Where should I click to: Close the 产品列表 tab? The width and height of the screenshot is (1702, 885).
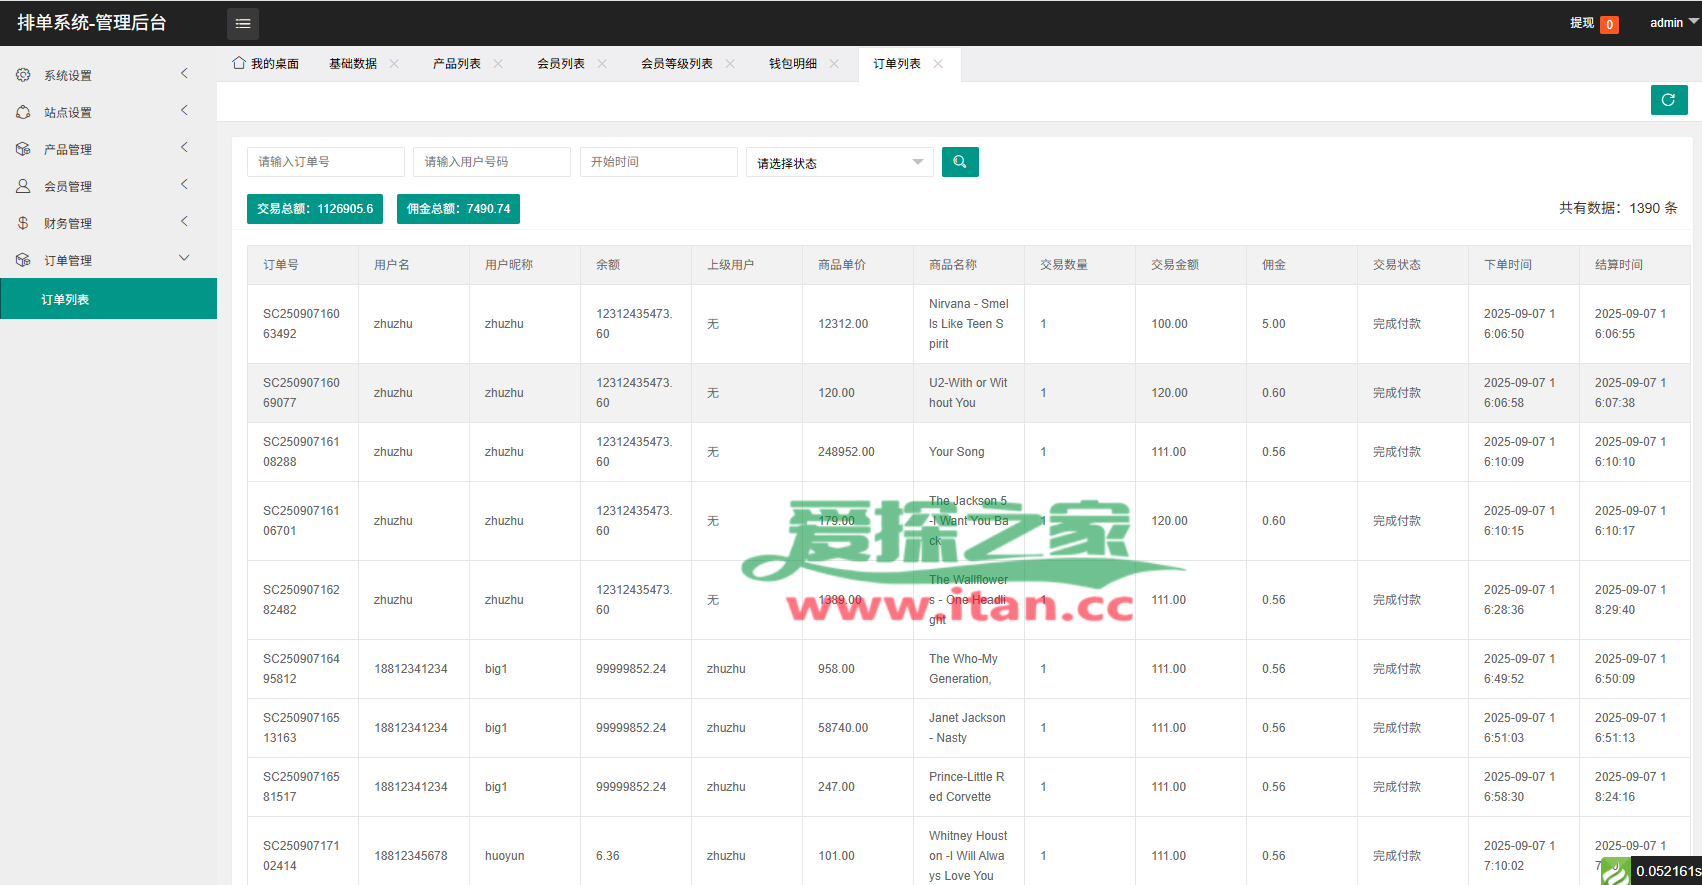tap(498, 64)
